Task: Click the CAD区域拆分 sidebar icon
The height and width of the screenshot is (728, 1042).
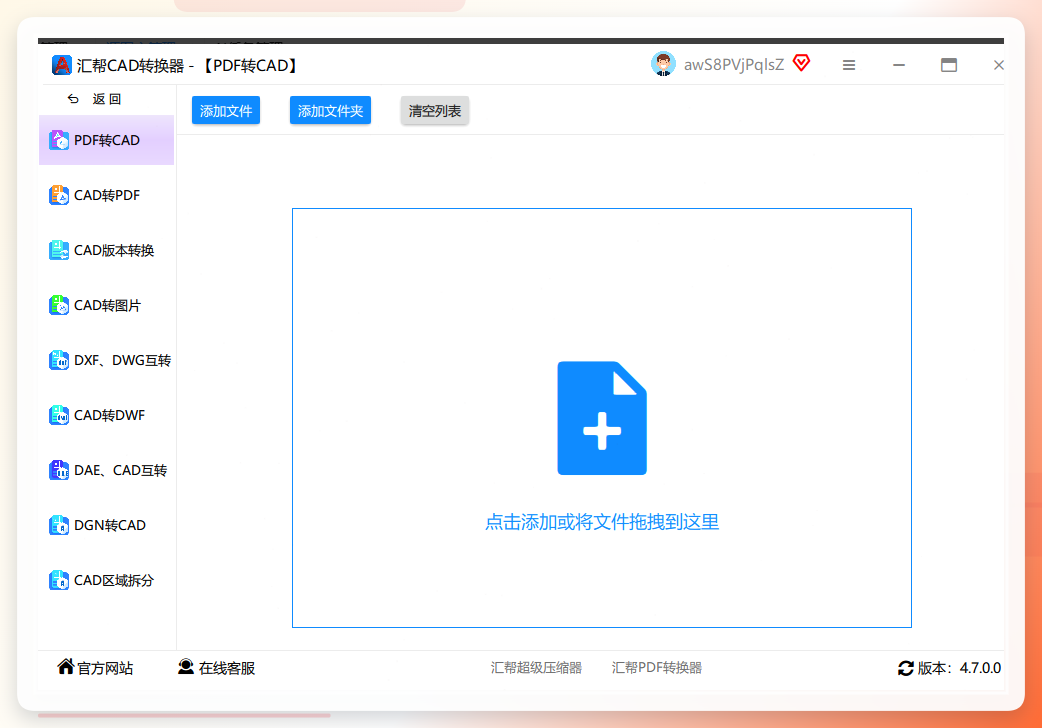Action: [58, 580]
